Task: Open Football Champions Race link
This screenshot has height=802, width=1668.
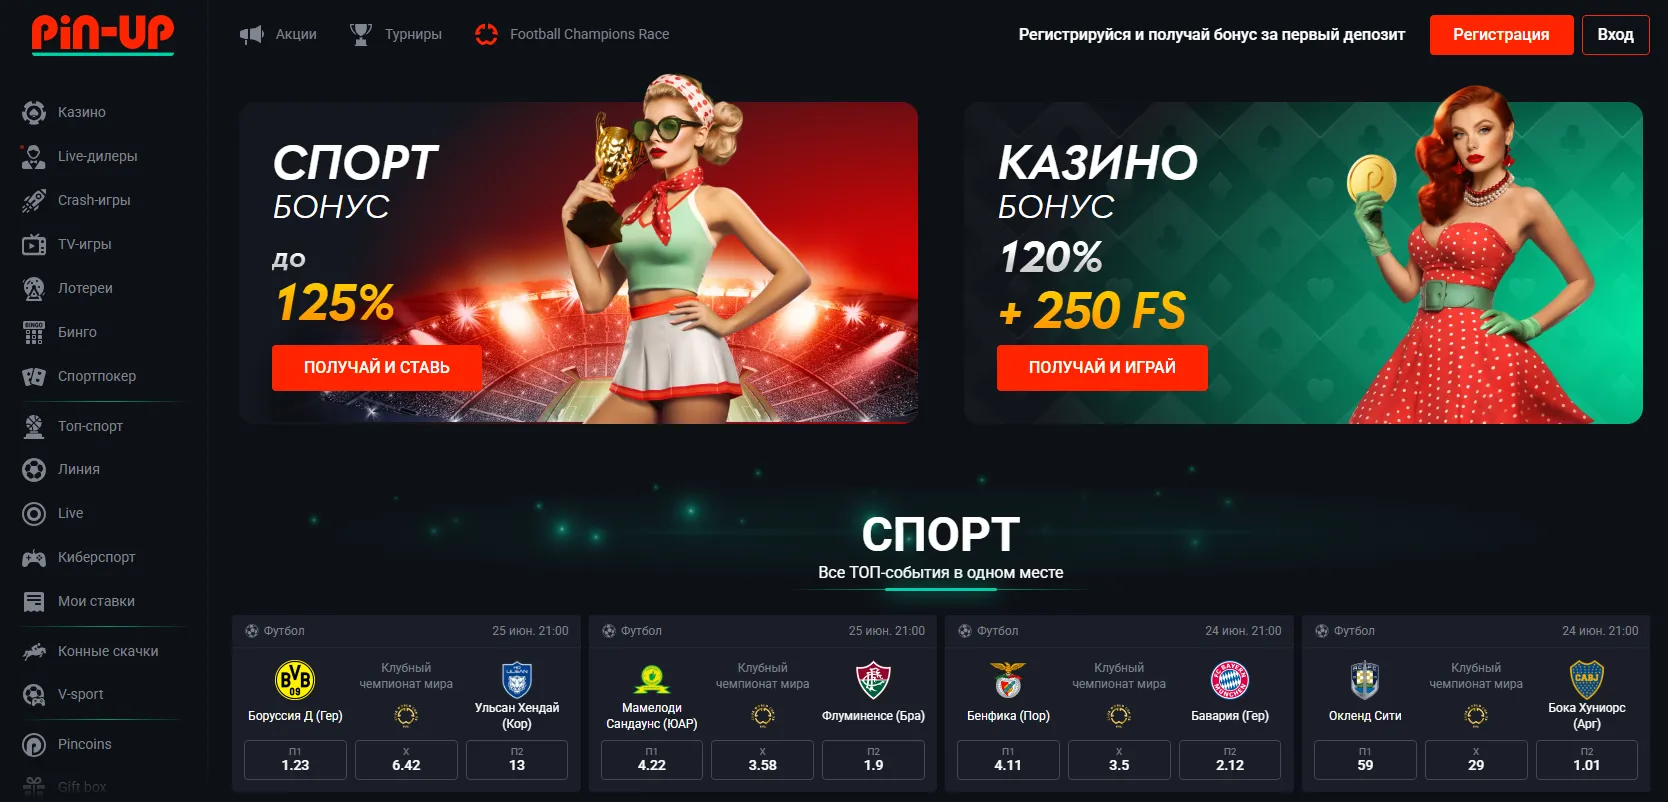Action: (x=572, y=34)
